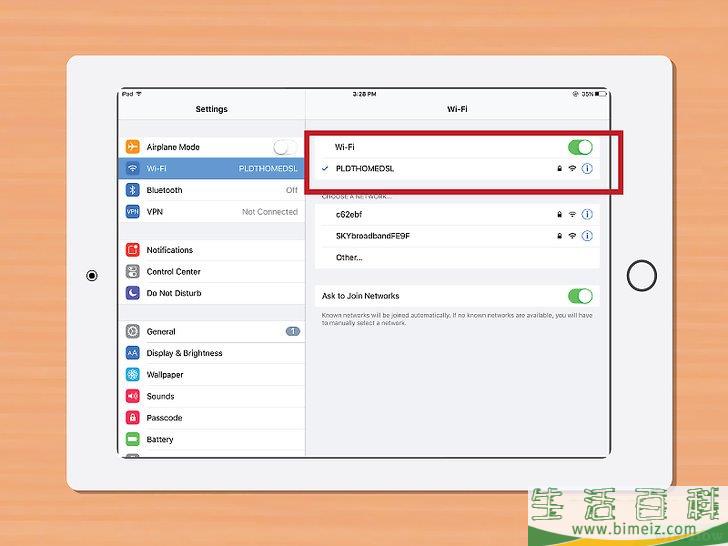Viewport: 728px width, 546px height.
Task: Tap the Sounds speaker icon
Action: coord(132,396)
